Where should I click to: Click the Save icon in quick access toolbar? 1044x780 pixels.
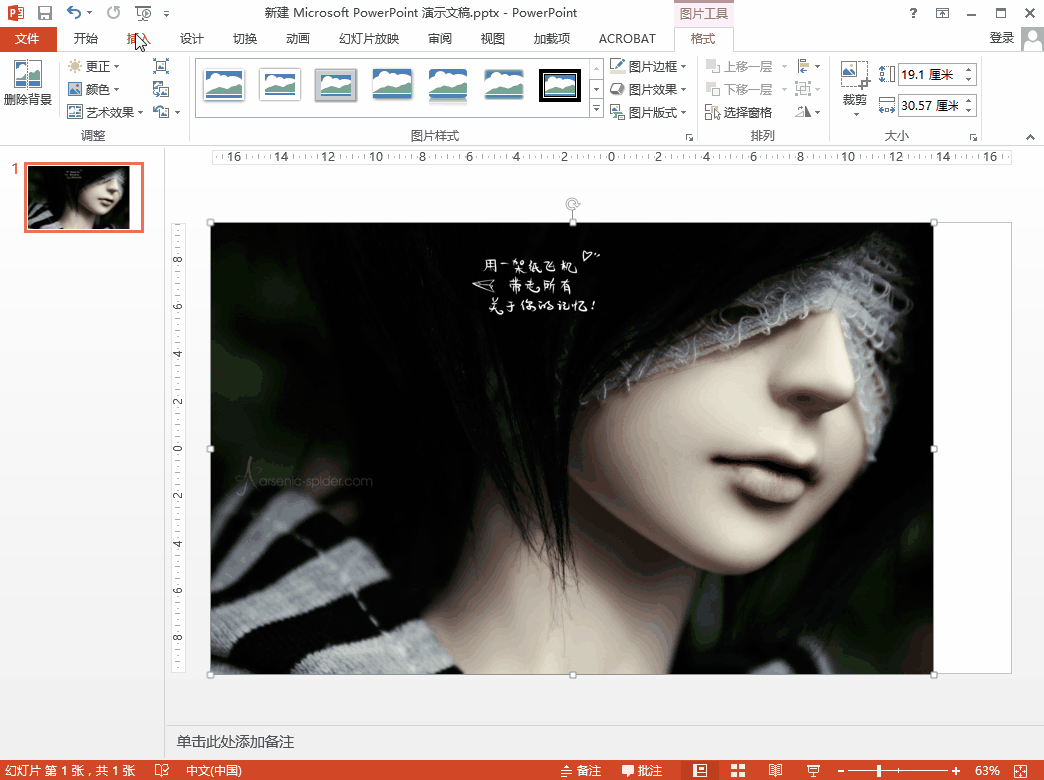[x=45, y=13]
